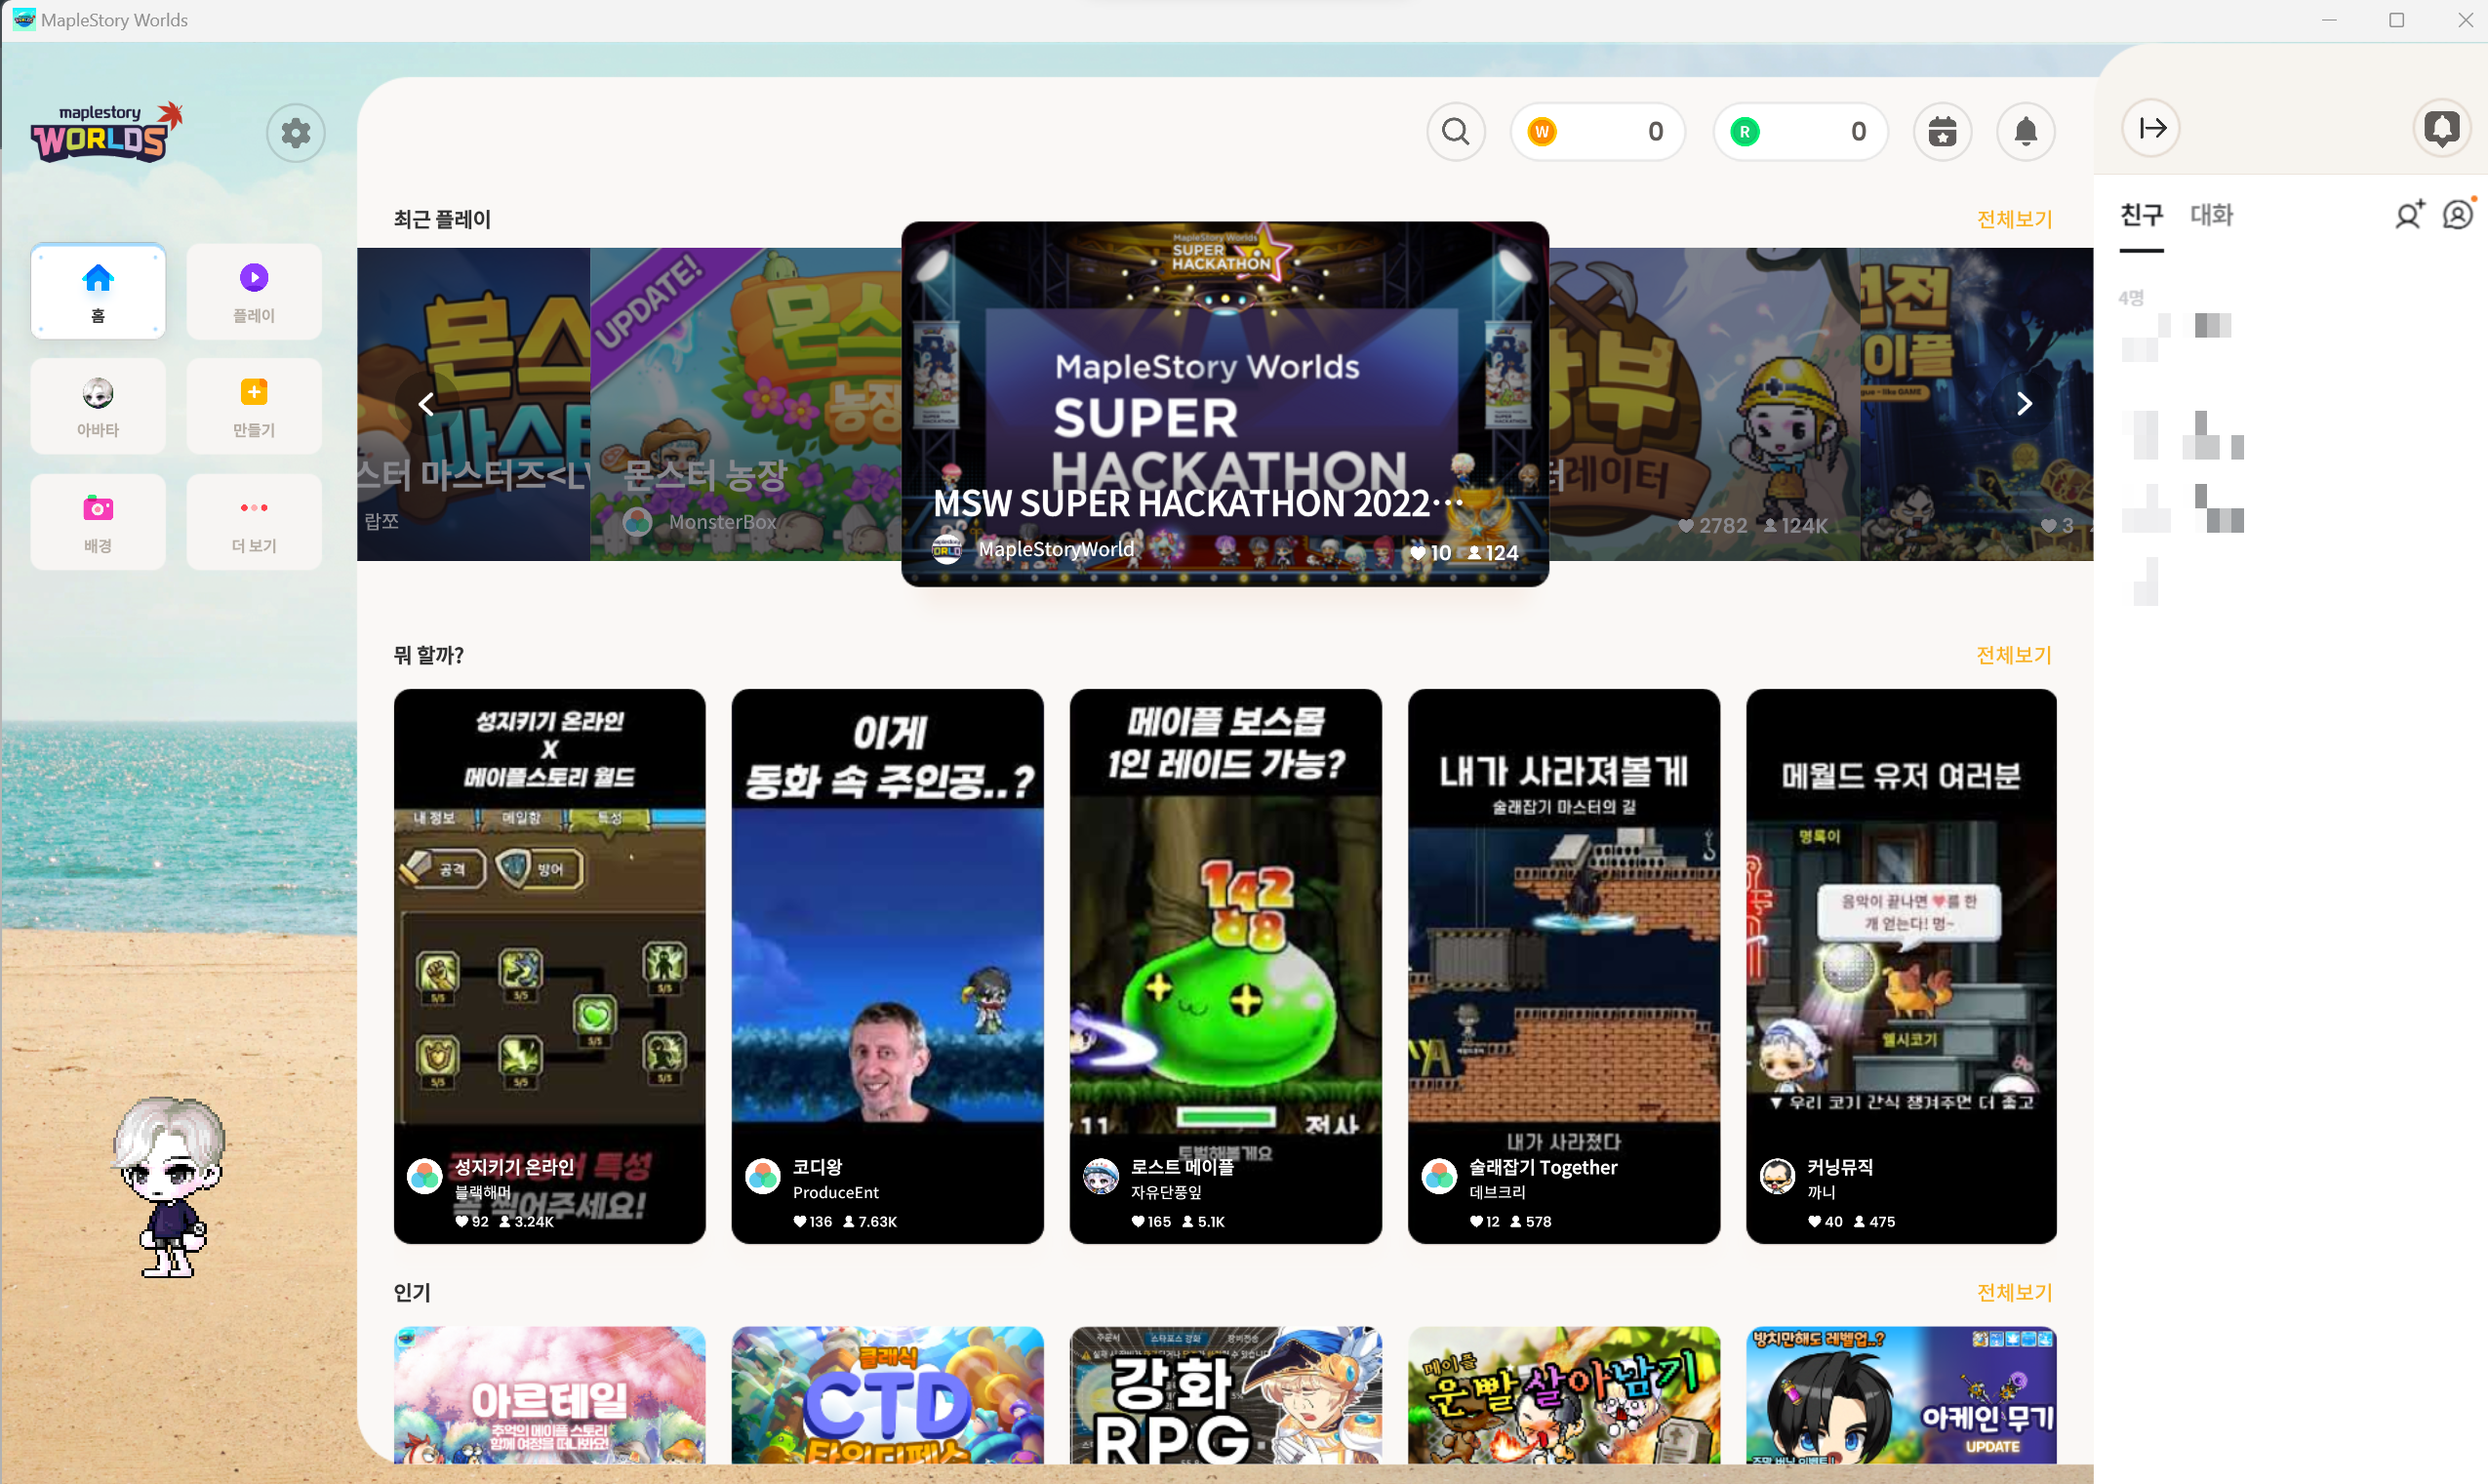
Task: Click the search magnifier icon
Action: 1455,131
